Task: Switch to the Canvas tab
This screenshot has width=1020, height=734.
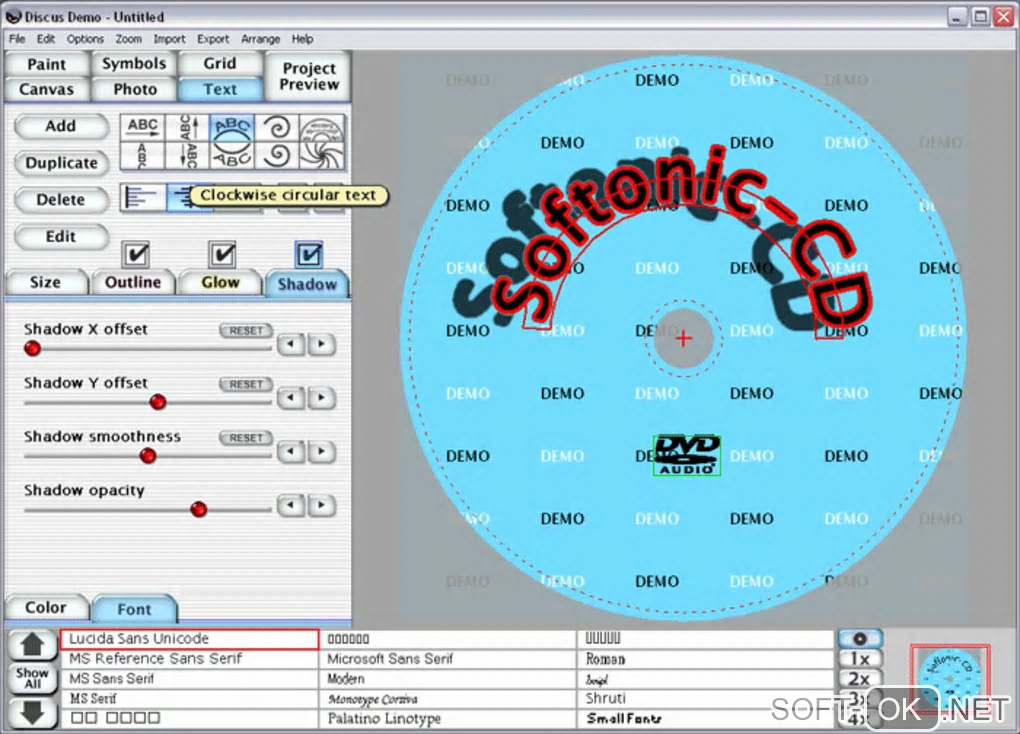Action: 46,89
